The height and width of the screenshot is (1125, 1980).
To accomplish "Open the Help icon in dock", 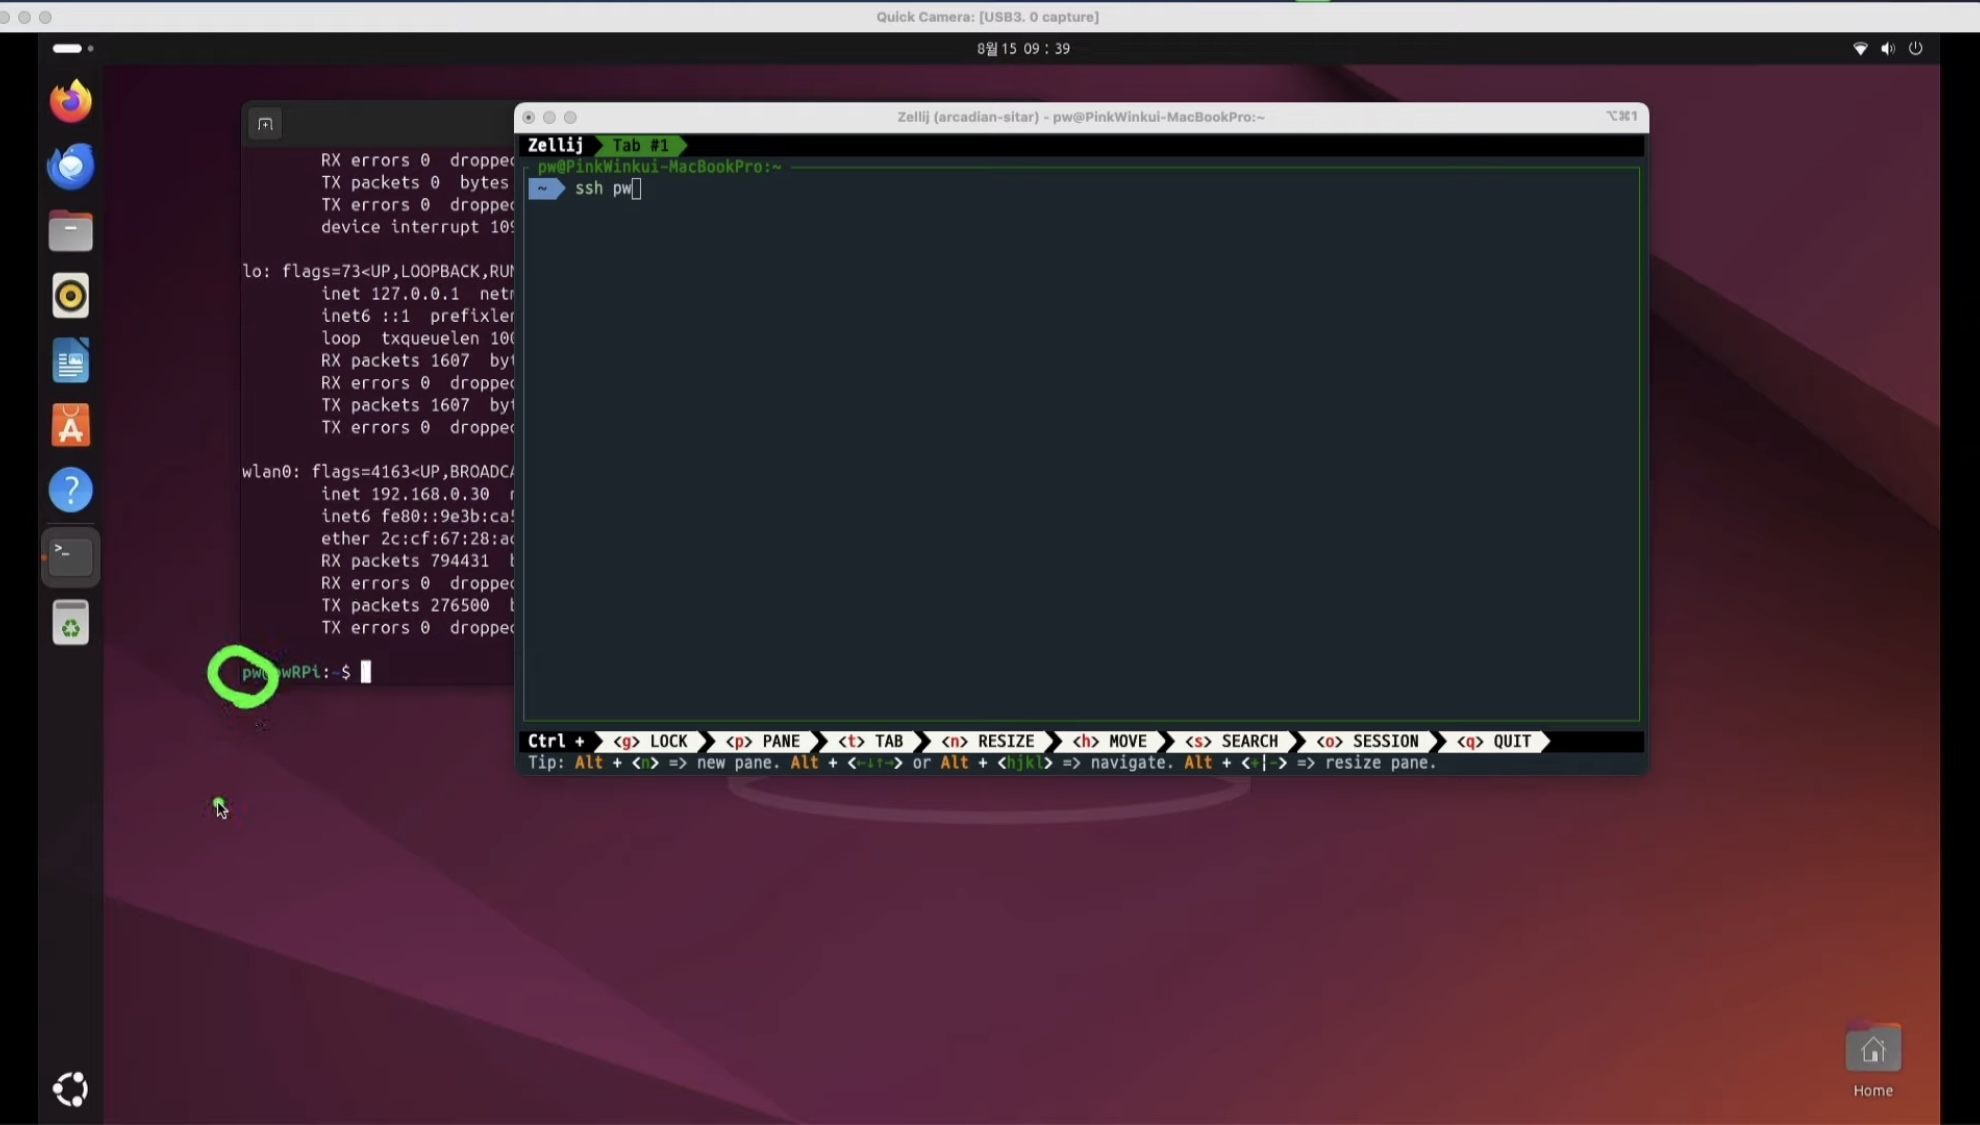I will (x=70, y=491).
